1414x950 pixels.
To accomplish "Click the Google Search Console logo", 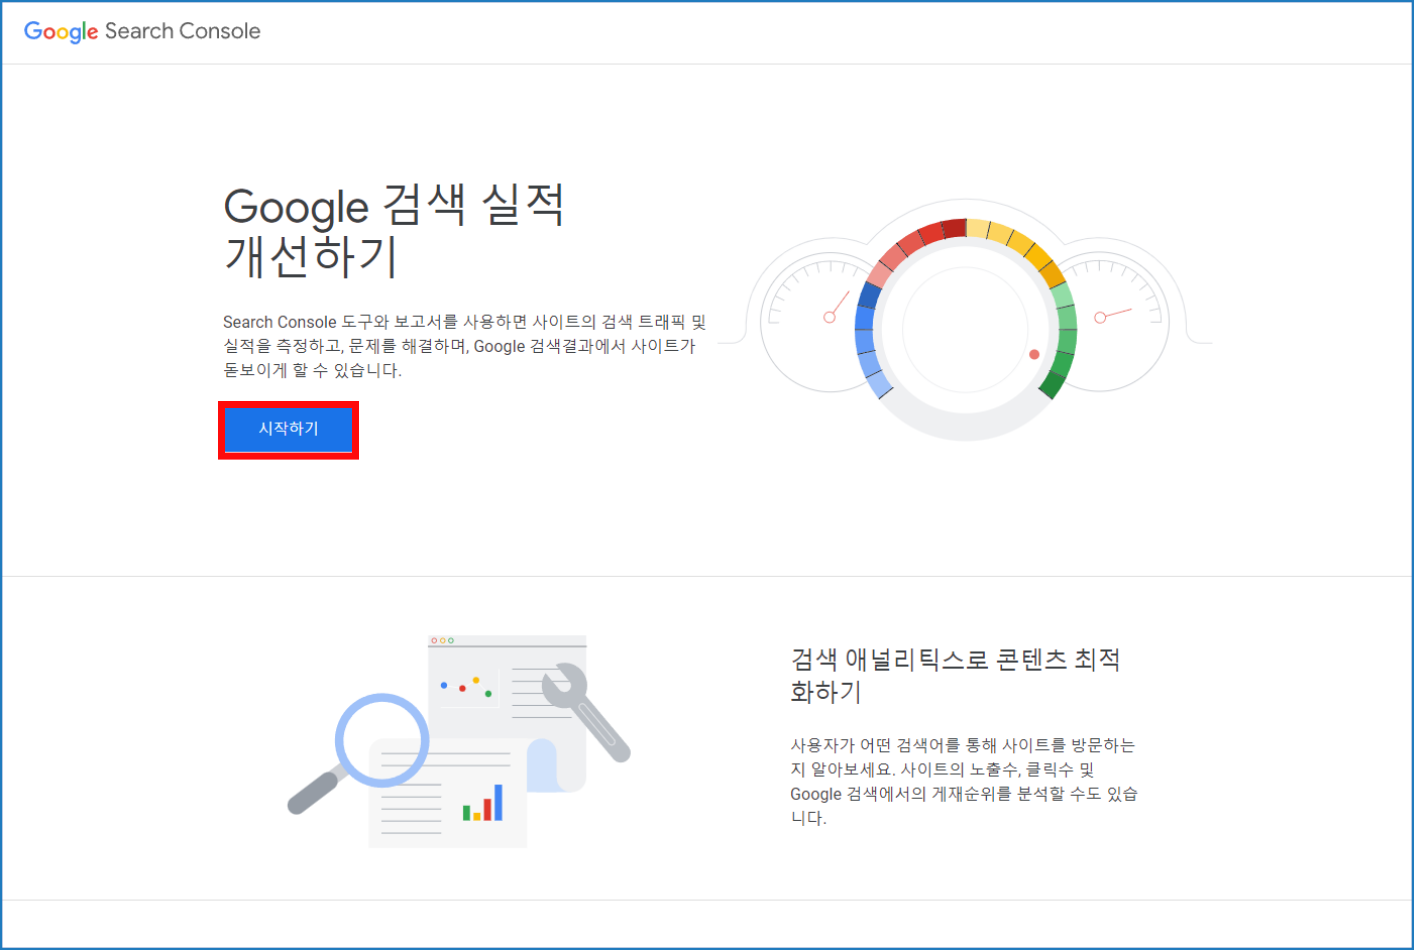I will click(x=142, y=31).
